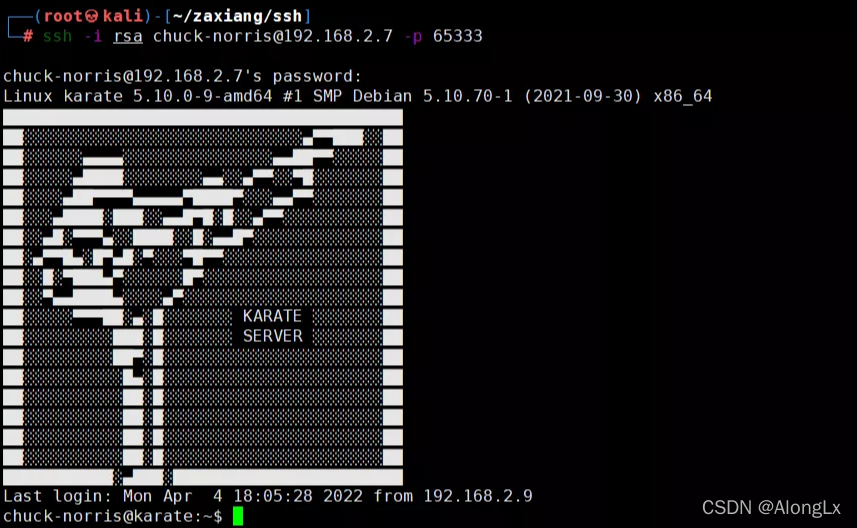The width and height of the screenshot is (857, 528).
Task: Click the 'SERVER' word in the ASCII art
Action: coord(272,336)
